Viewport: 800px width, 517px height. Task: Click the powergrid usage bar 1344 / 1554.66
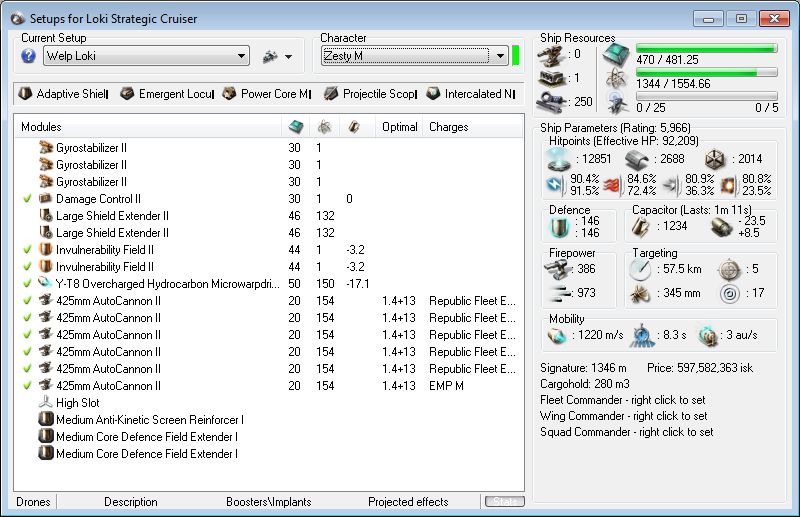(707, 72)
